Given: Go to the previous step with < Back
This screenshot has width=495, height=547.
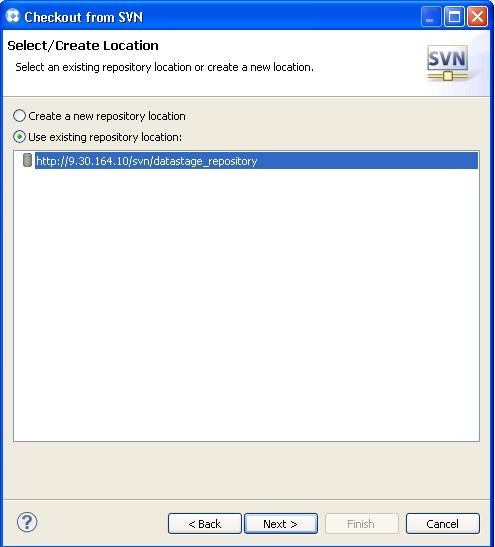Looking at the screenshot, I should tap(205, 523).
